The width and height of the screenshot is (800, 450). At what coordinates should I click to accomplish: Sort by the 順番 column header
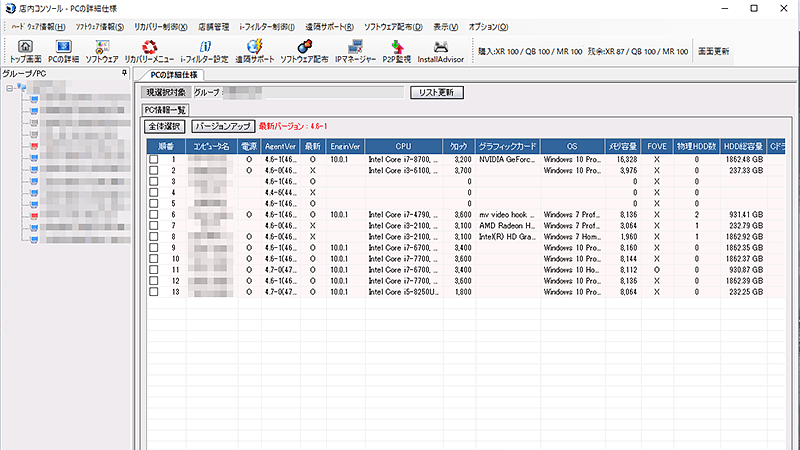coord(166,146)
